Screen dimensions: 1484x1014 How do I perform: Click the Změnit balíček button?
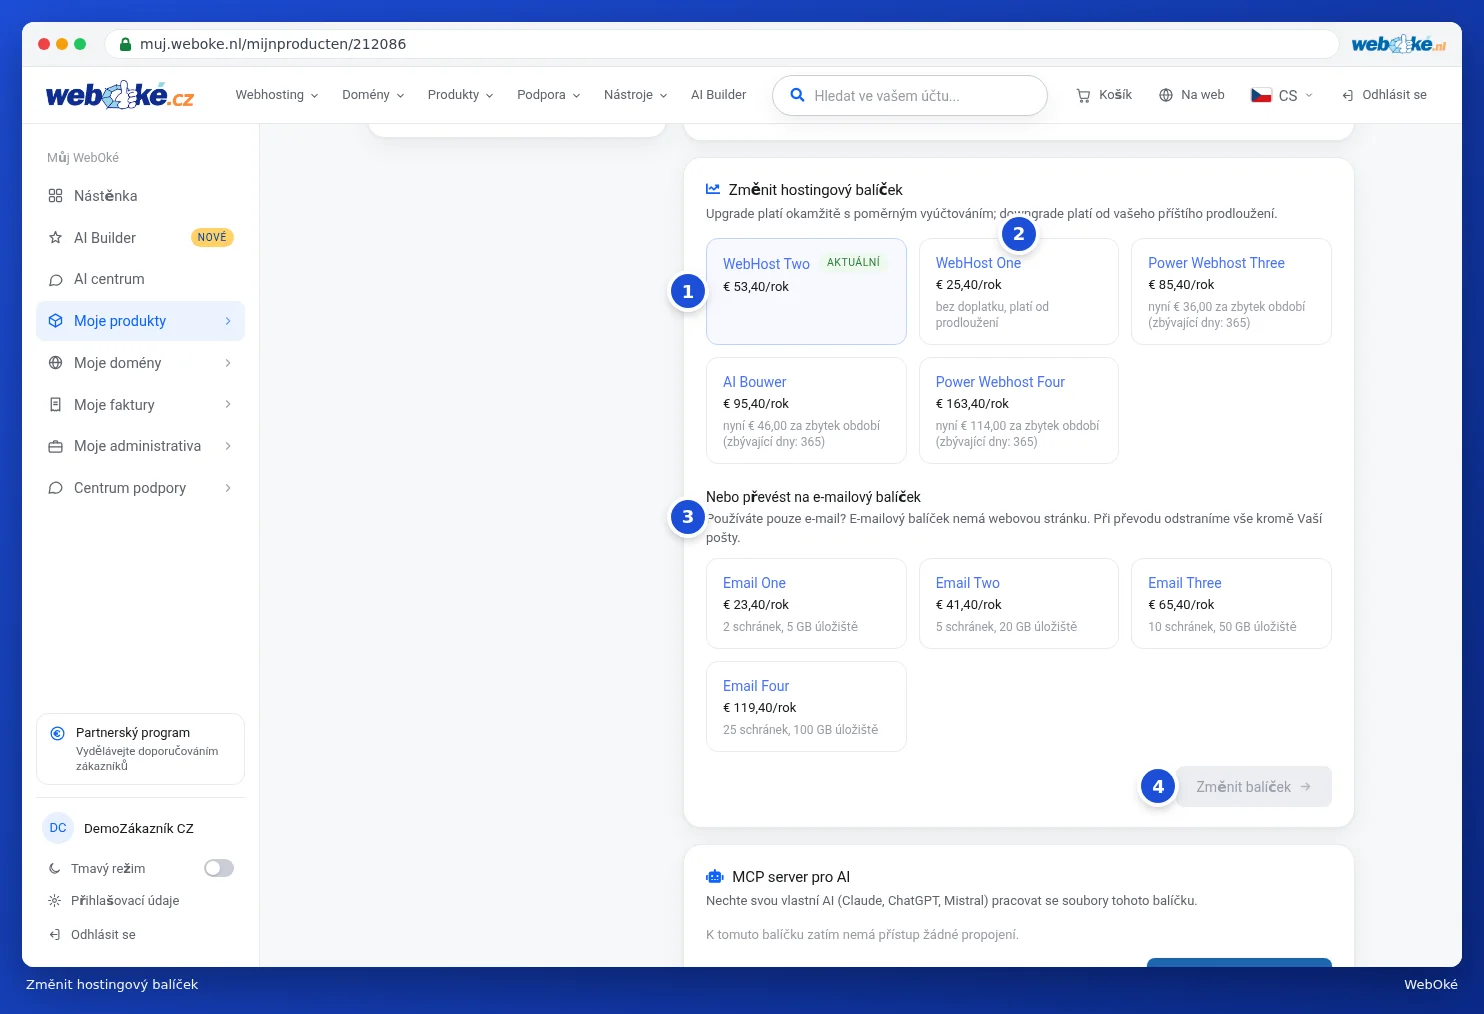click(1254, 787)
